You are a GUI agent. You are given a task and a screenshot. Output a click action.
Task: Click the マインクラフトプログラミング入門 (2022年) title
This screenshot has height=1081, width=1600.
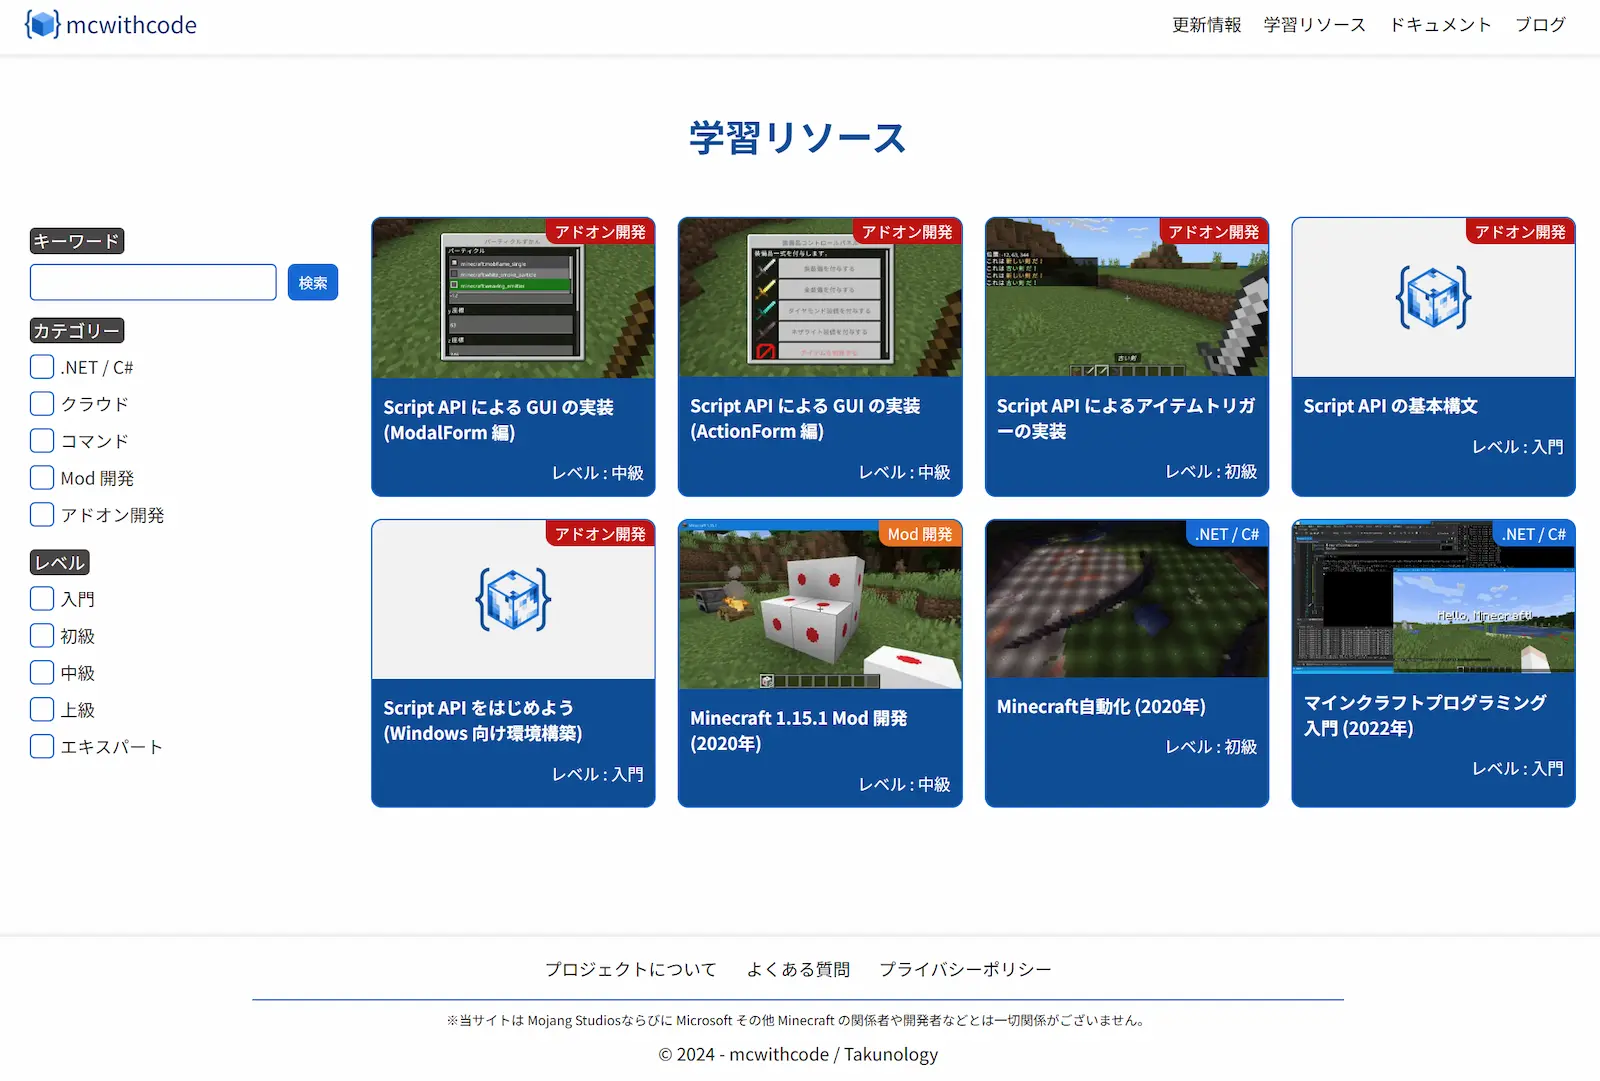1424,715
